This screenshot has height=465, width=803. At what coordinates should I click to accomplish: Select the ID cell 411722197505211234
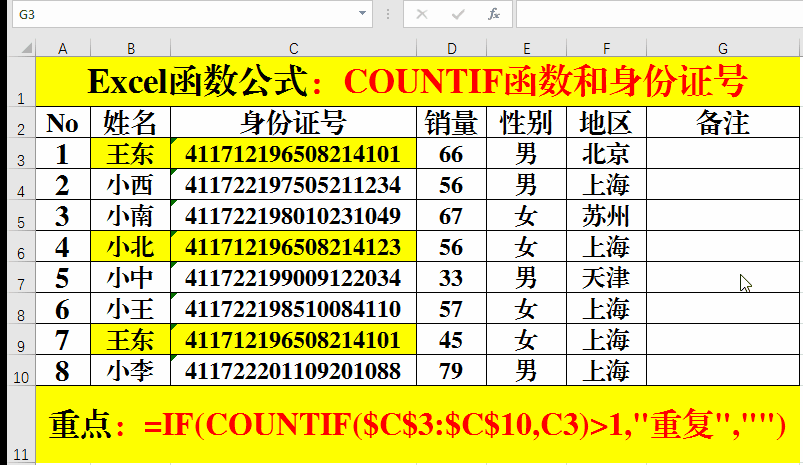293,185
